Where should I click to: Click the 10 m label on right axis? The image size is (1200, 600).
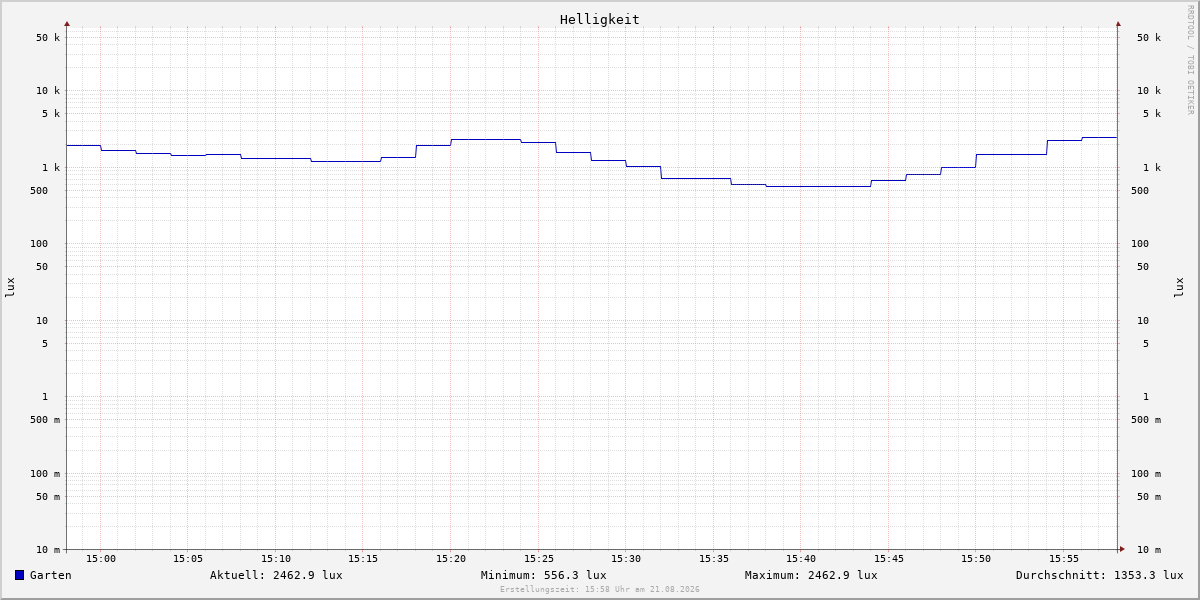[x=1149, y=549]
